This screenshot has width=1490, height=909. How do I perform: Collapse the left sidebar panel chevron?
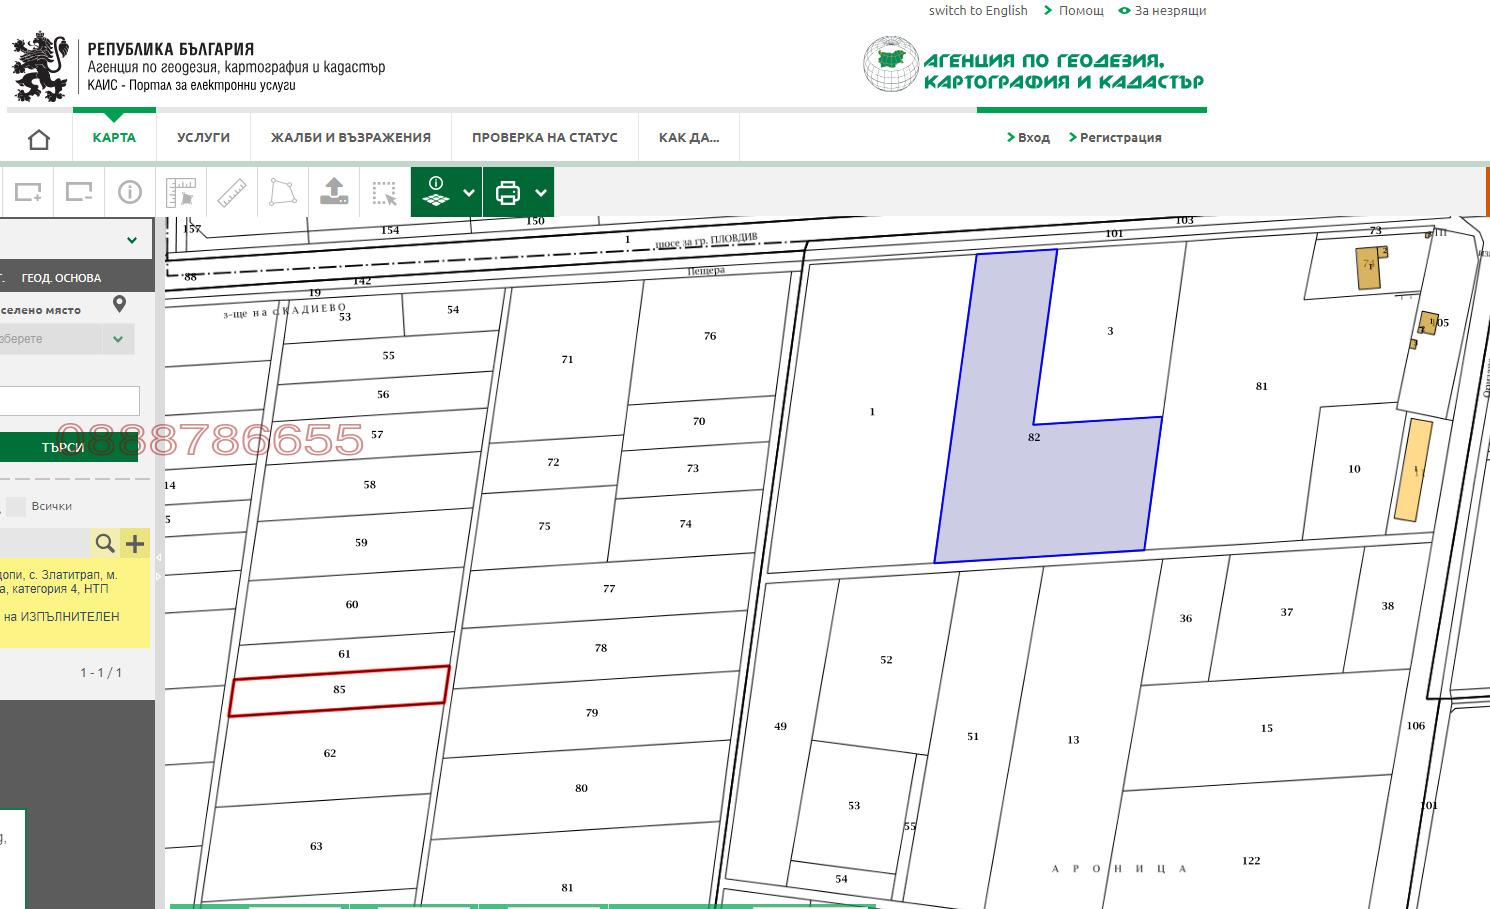[130, 239]
